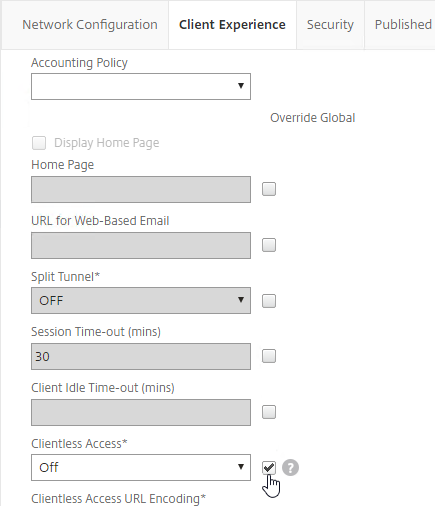This screenshot has width=435, height=506.
Task: Click the Home Page text field
Action: [x=141, y=189]
